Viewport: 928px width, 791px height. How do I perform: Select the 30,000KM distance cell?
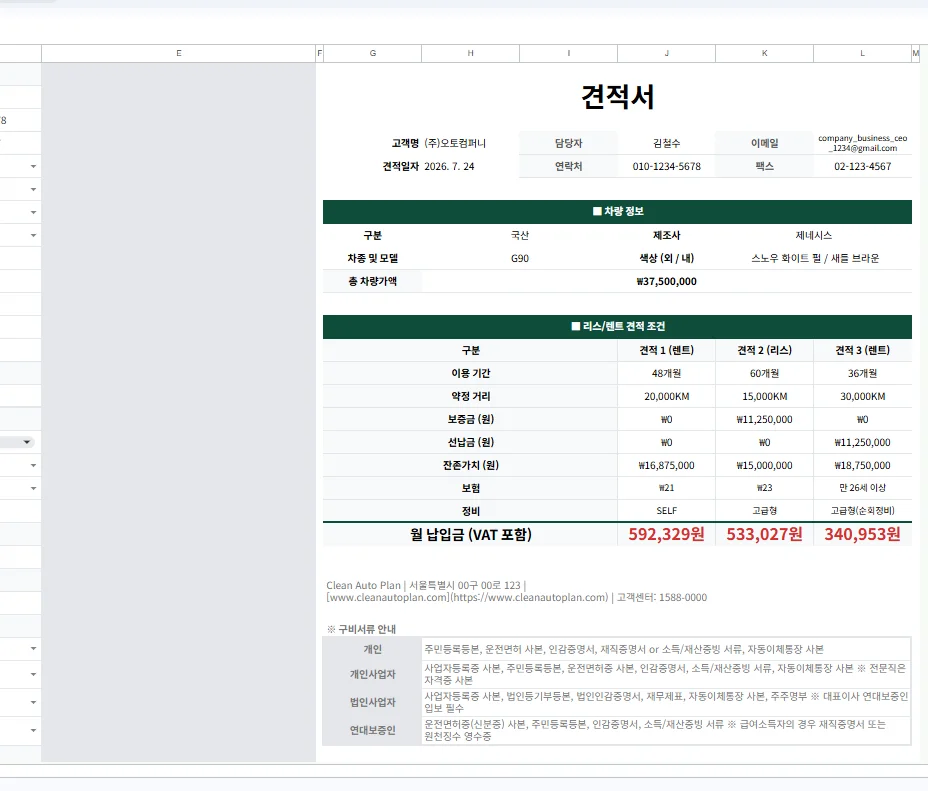click(x=862, y=396)
